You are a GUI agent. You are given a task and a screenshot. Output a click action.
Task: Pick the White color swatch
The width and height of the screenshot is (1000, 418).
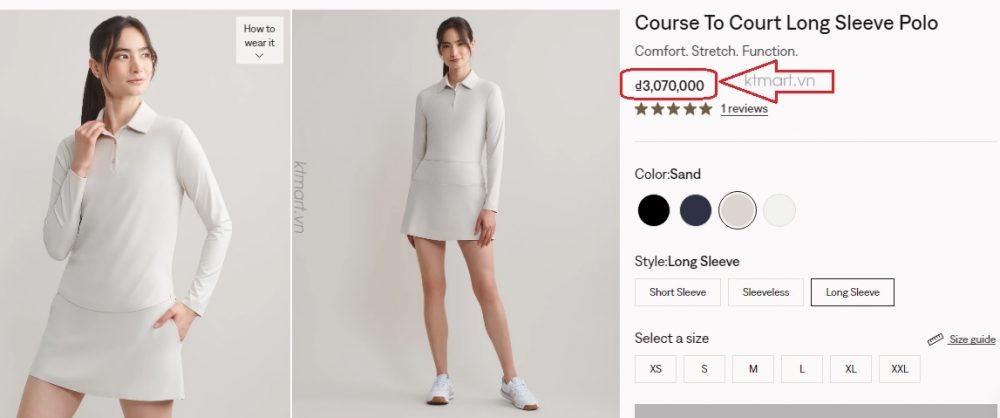[x=779, y=210]
